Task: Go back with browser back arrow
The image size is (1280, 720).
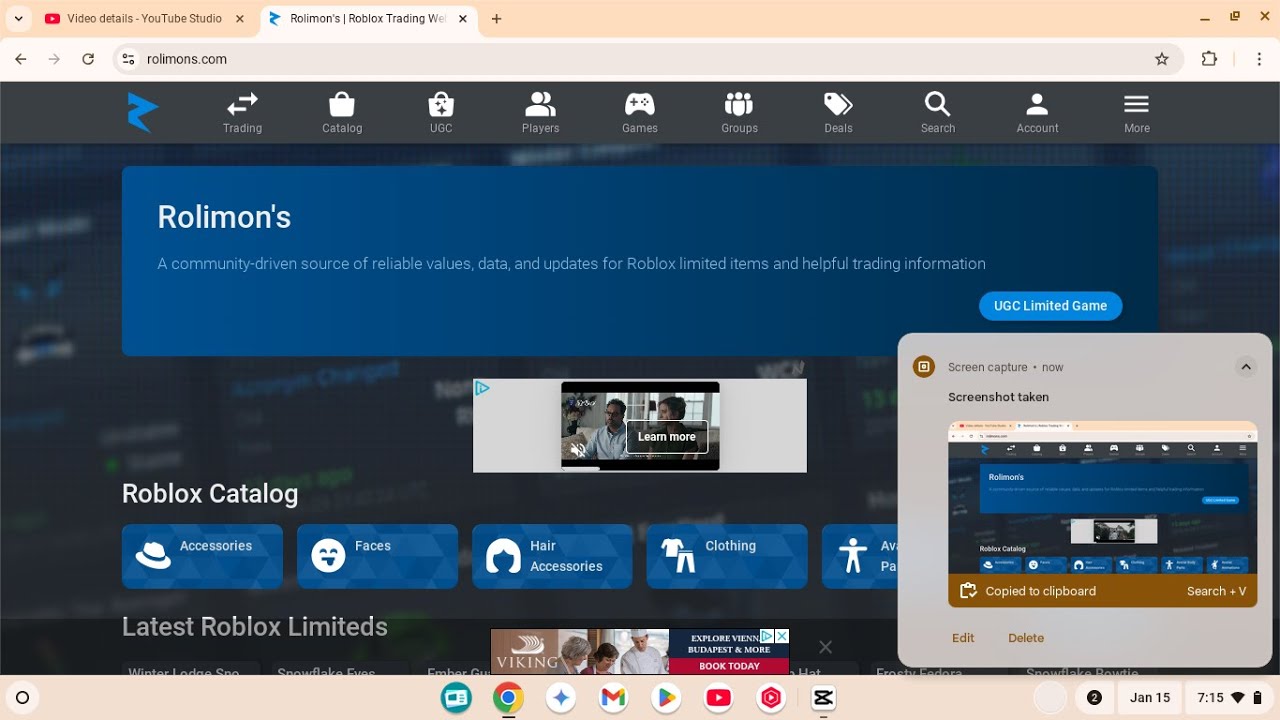Action: pos(21,59)
